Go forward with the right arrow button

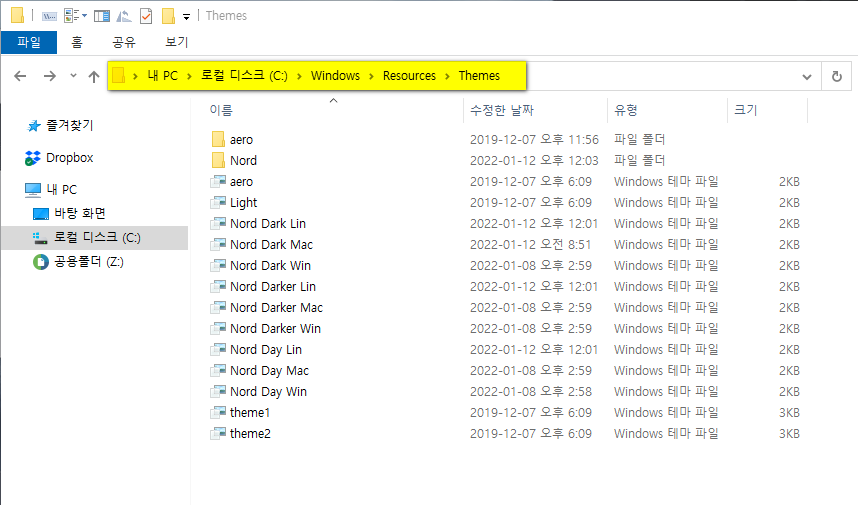pos(50,76)
